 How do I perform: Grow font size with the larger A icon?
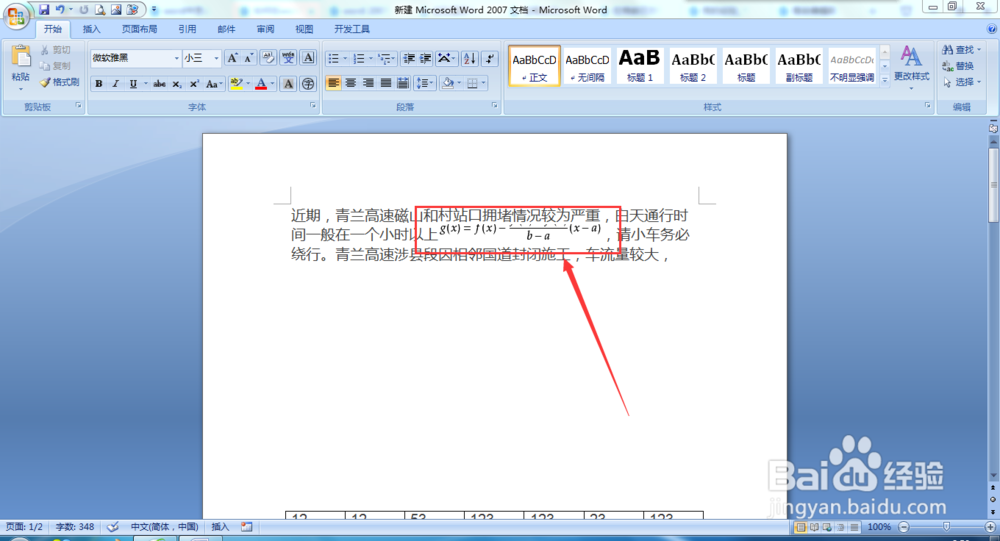(233, 58)
